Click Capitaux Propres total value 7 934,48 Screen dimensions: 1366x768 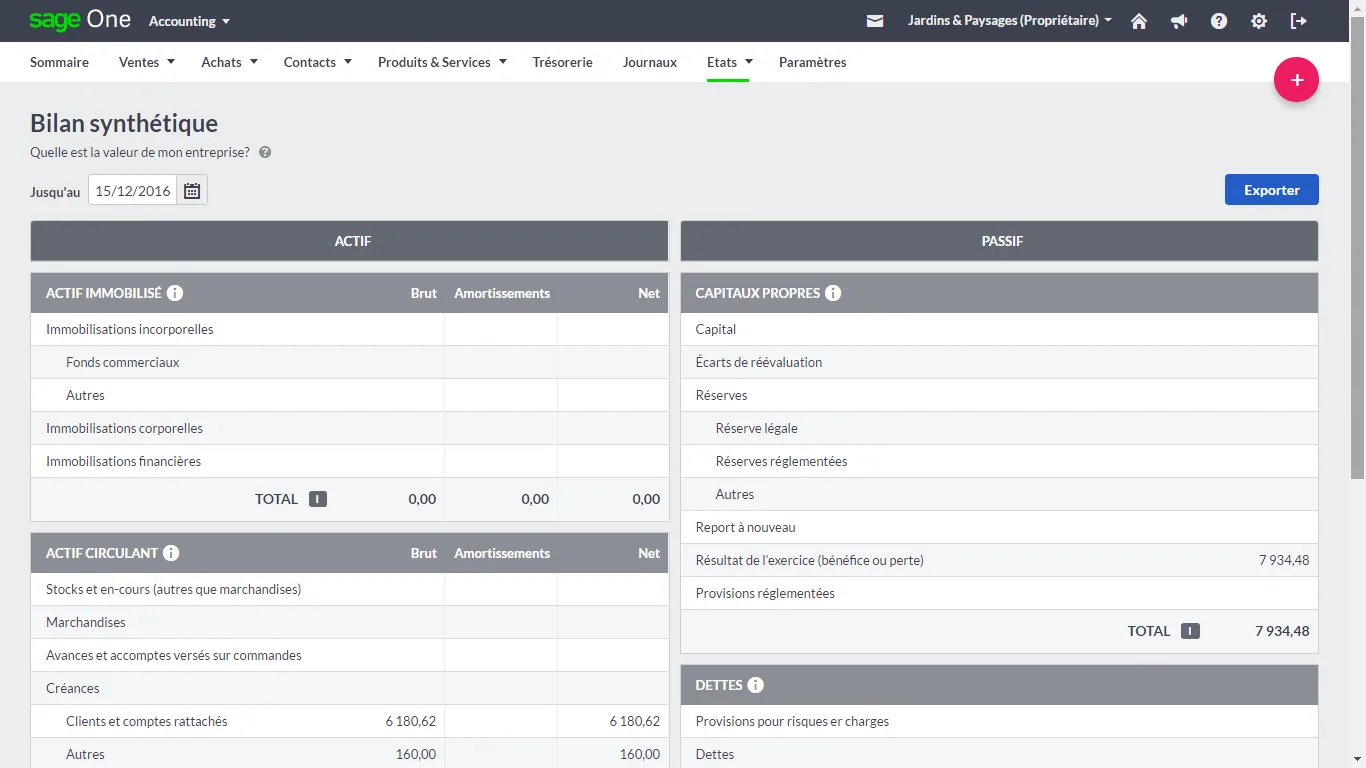(x=1282, y=631)
